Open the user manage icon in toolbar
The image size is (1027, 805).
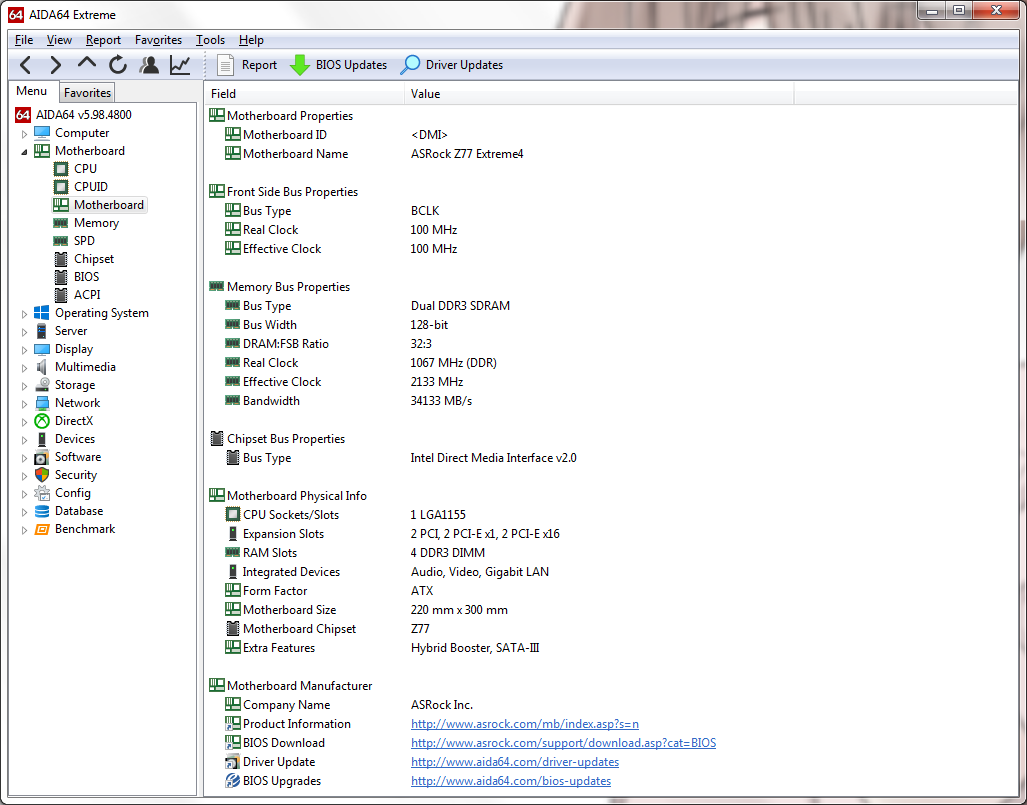coord(149,65)
